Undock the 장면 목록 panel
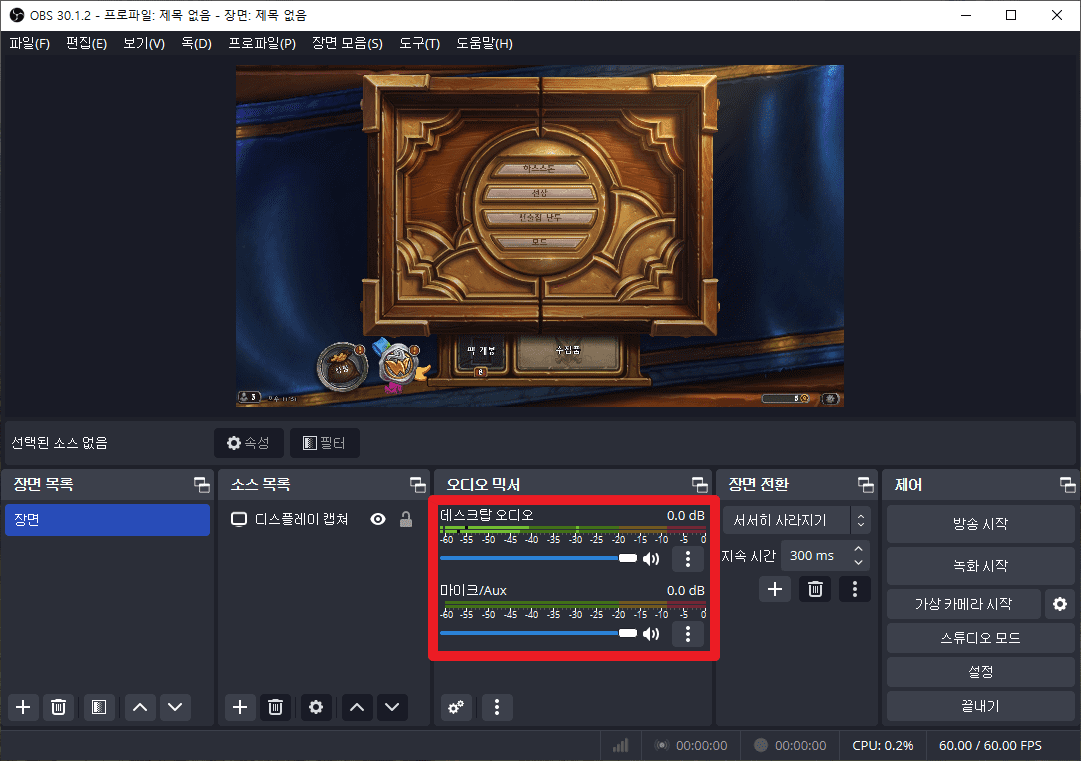Image resolution: width=1081 pixels, height=761 pixels. [x=201, y=485]
